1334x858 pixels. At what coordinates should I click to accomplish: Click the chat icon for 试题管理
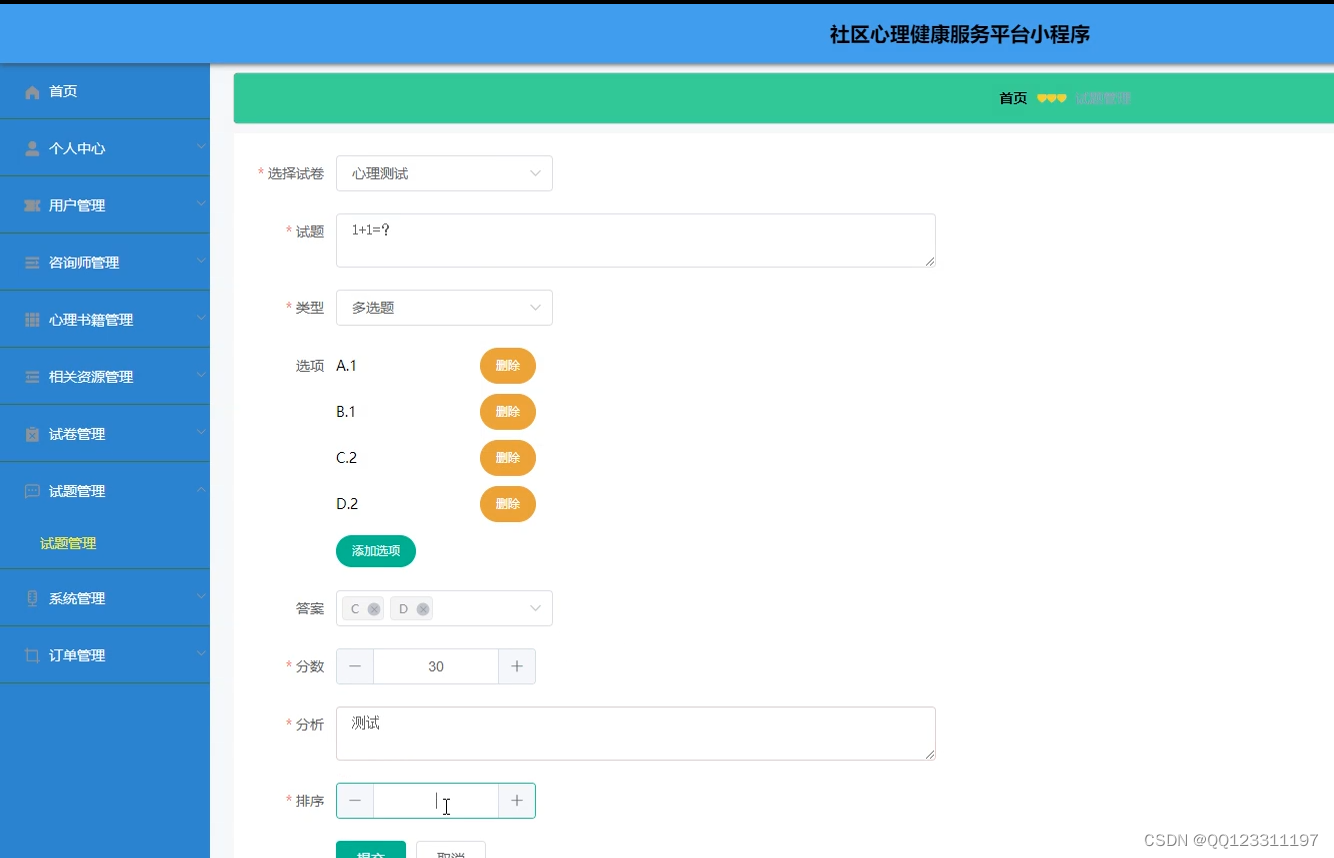[32, 491]
